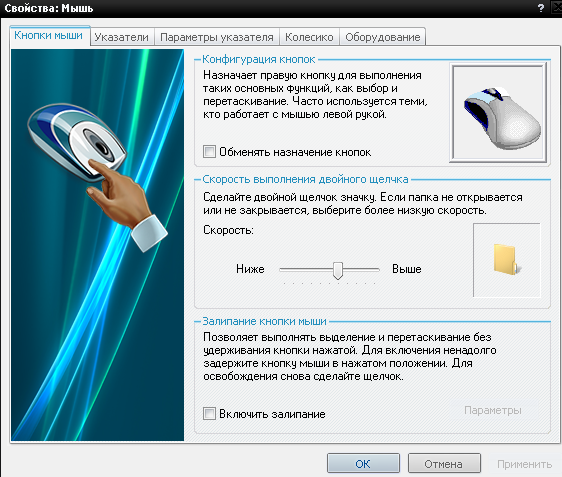This screenshot has height=477, width=562.
Task: Click the double-click speed slider handle
Action: click(338, 270)
